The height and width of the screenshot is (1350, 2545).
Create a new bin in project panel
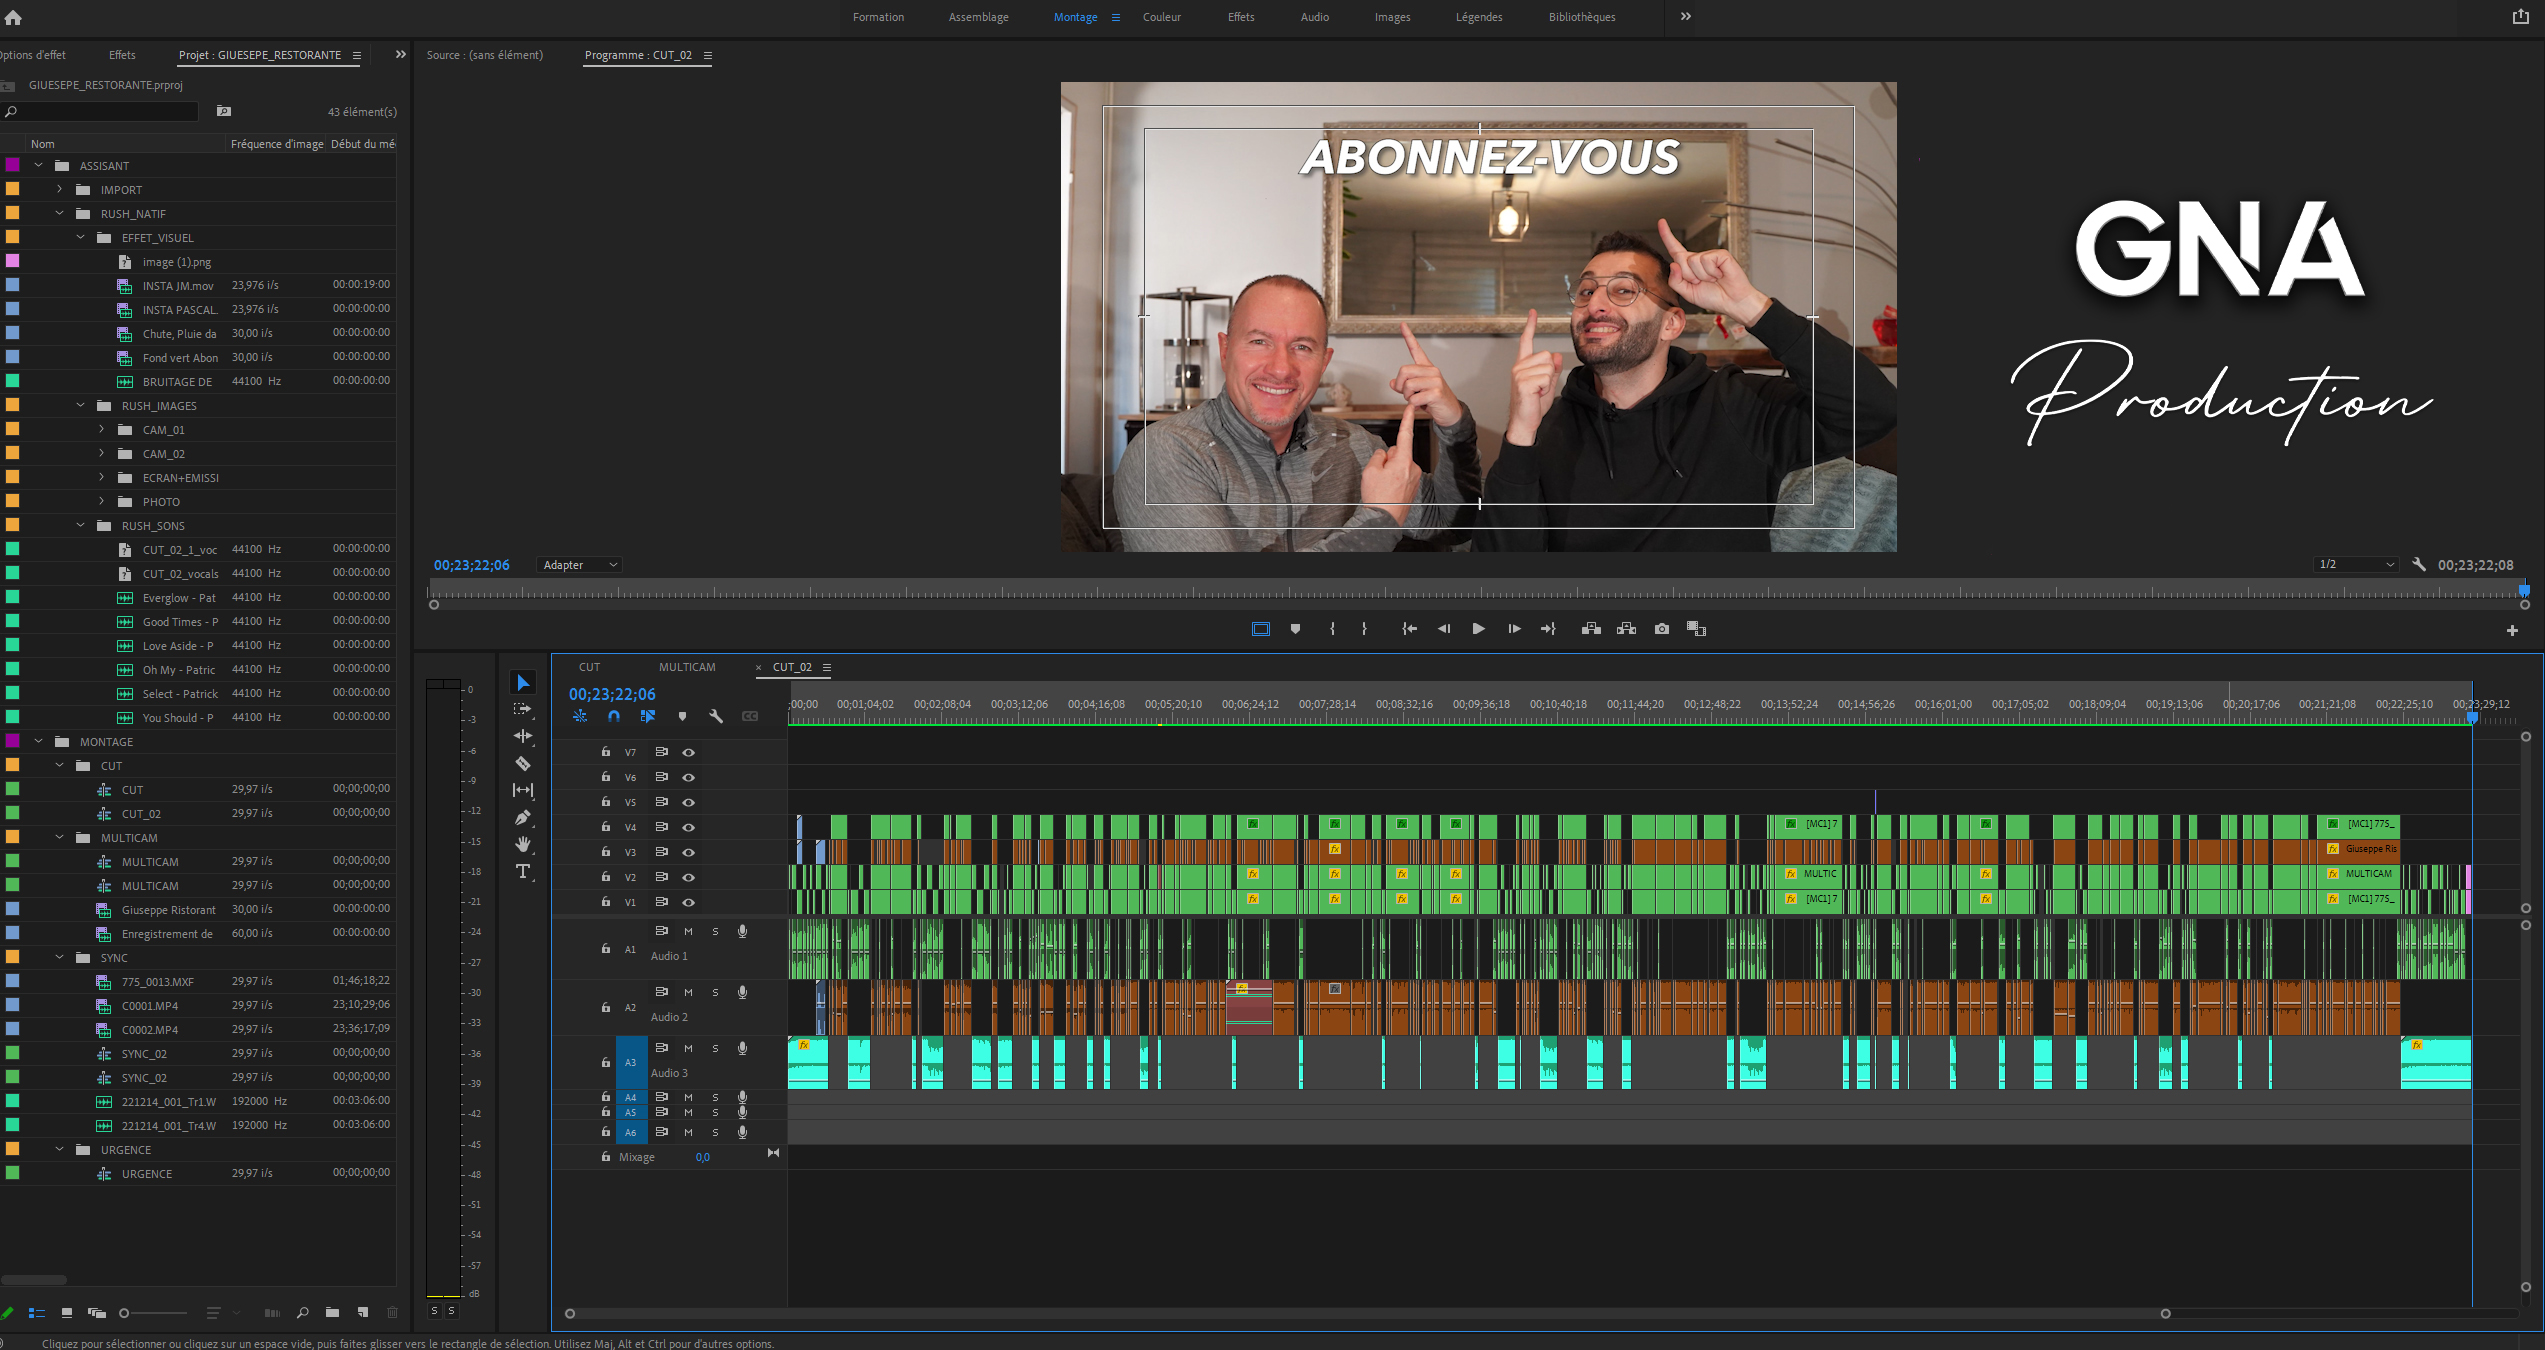tap(332, 1313)
